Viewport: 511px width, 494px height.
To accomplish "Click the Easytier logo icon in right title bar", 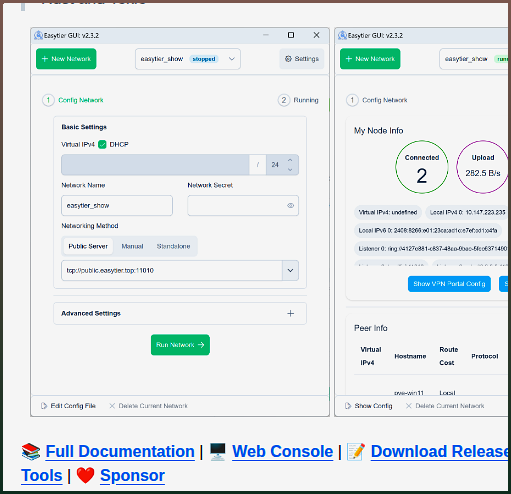I will click(x=342, y=35).
